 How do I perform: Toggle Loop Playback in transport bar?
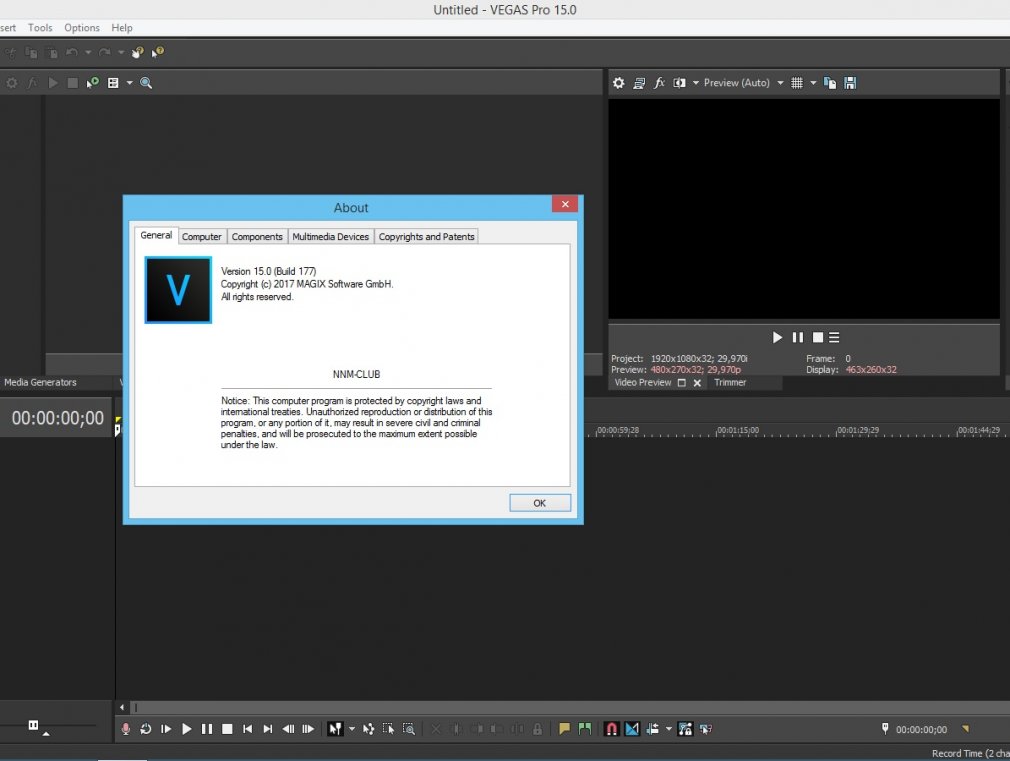(146, 729)
